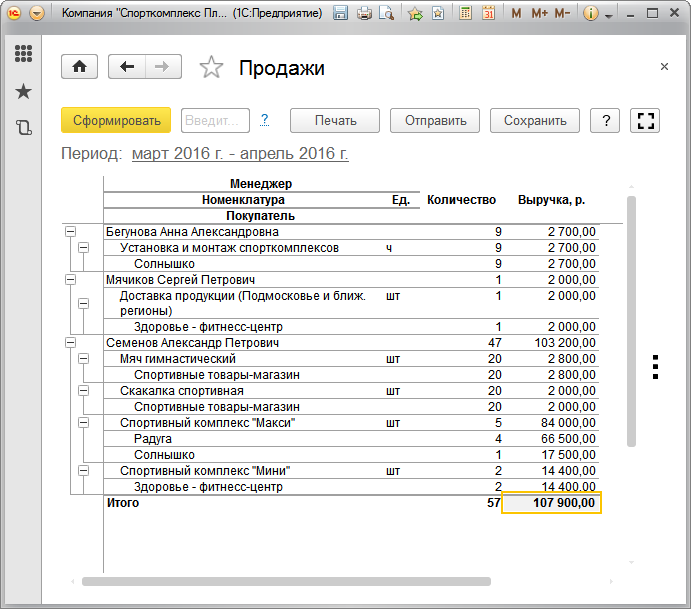Click the Печать button

pos(335,120)
